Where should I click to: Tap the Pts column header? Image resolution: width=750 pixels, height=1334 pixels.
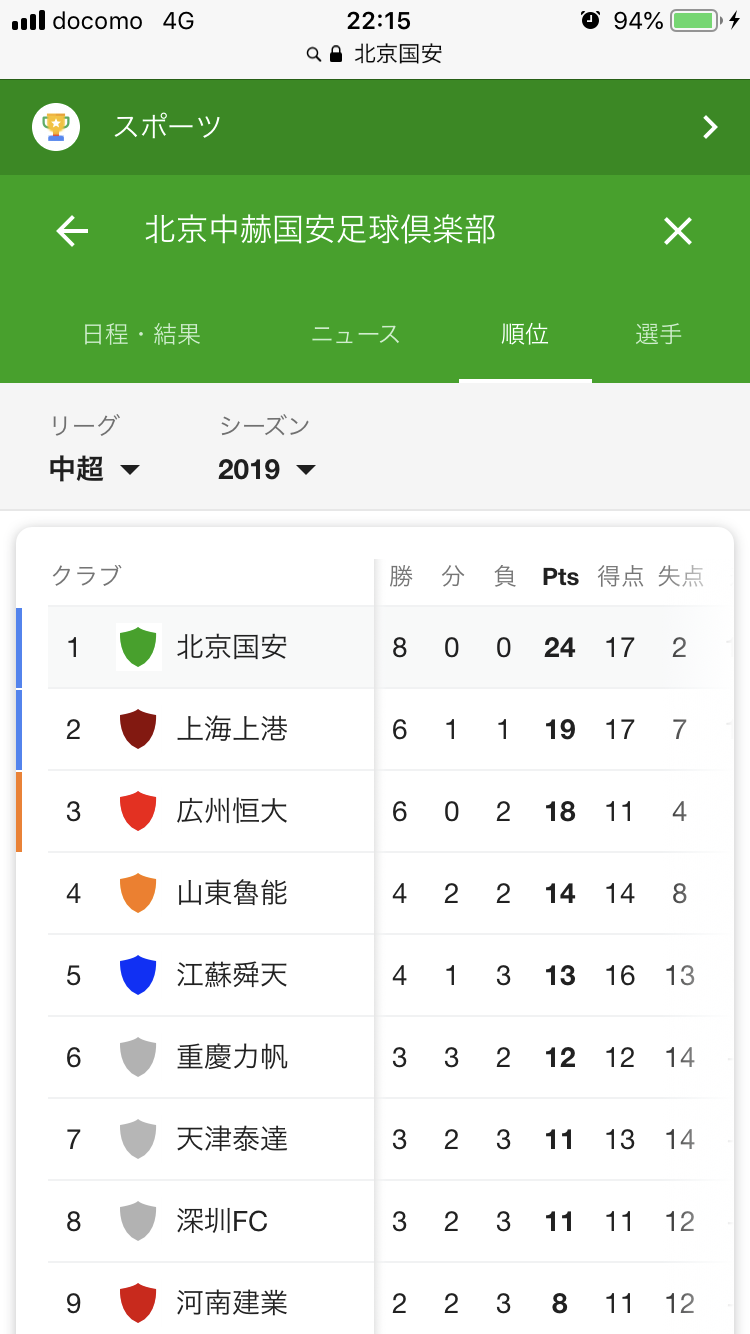[x=560, y=577]
